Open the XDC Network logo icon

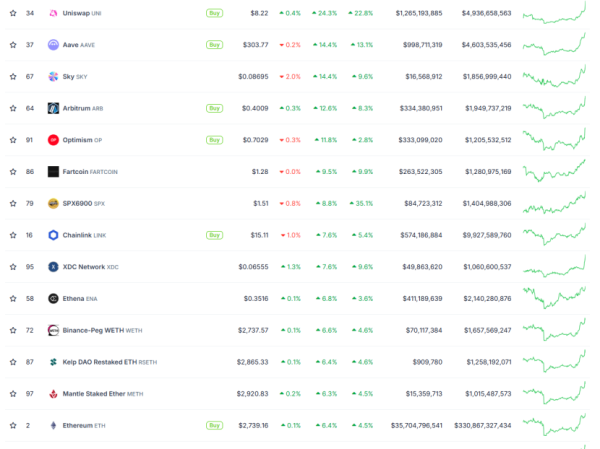click(53, 267)
